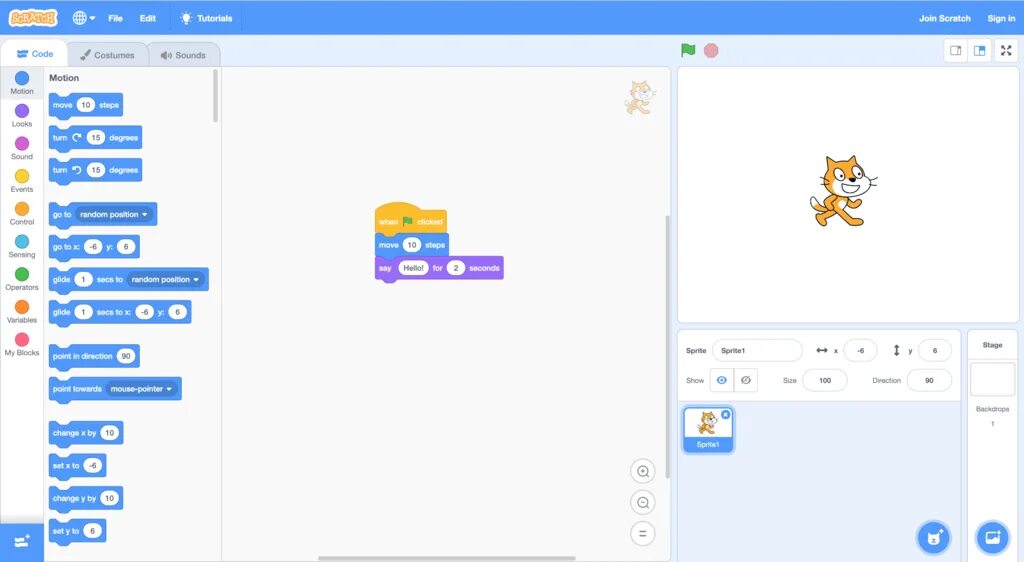Click Choose a Sprite button
The height and width of the screenshot is (562, 1024).
[934, 538]
